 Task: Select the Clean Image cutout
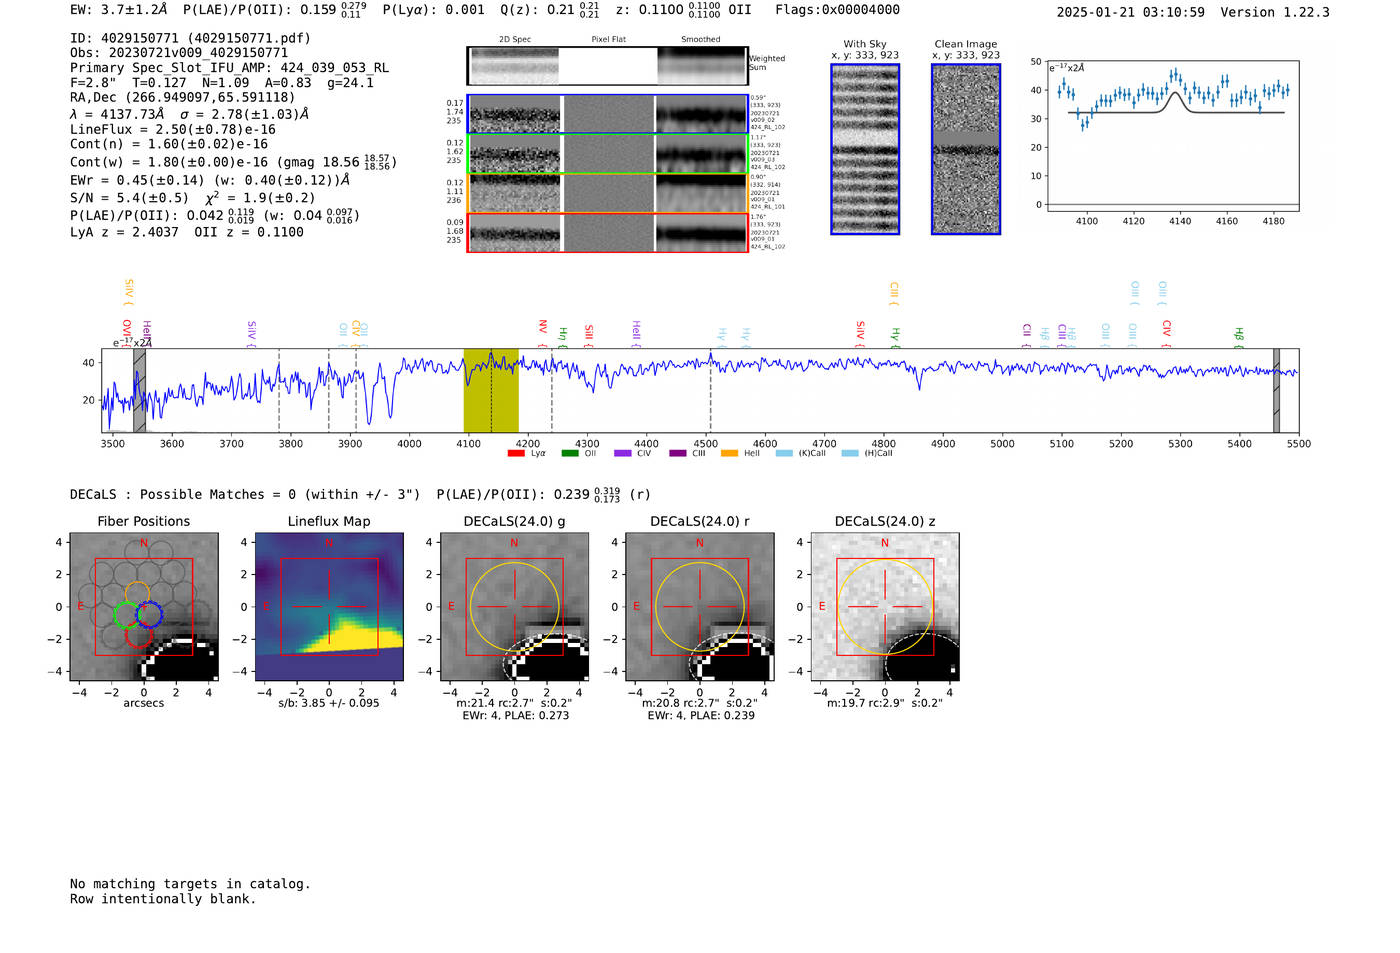966,149
